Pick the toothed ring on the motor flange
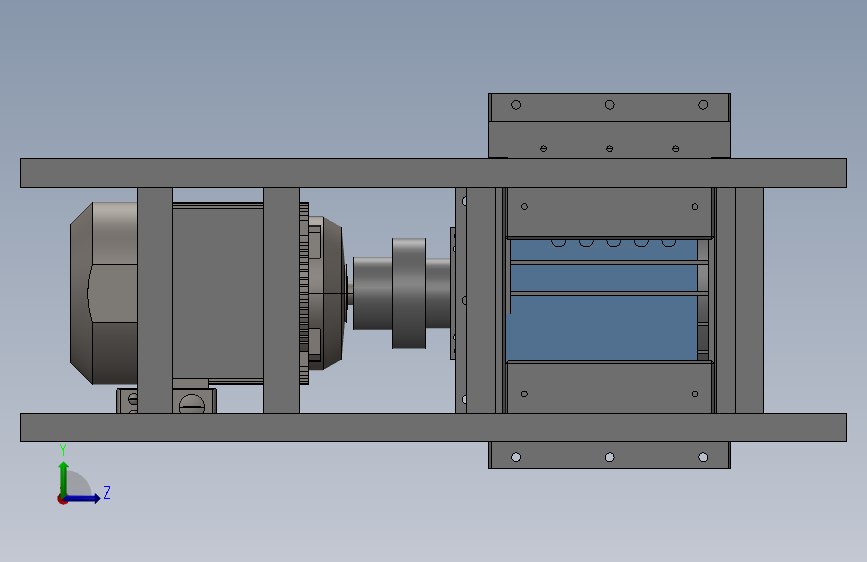Screen dimensions: 867x562 pyautogui.click(x=304, y=293)
